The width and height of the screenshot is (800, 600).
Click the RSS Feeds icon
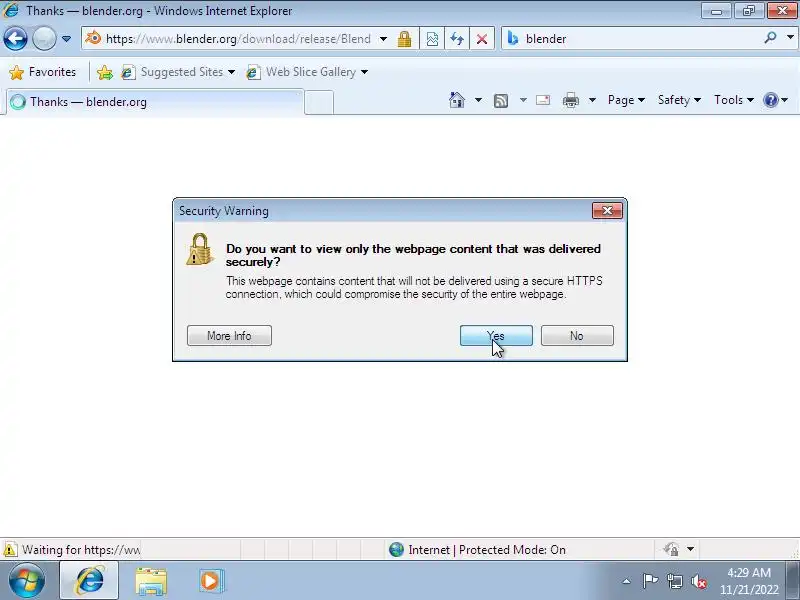501,101
